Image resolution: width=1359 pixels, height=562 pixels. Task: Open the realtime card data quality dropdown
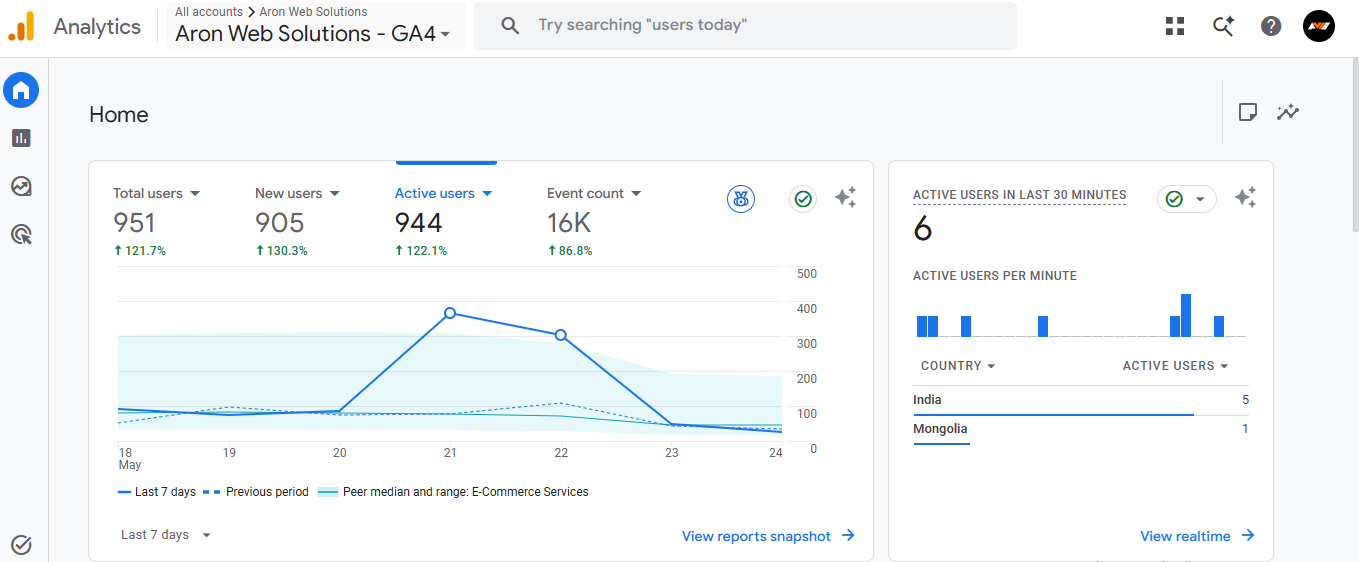(1187, 199)
